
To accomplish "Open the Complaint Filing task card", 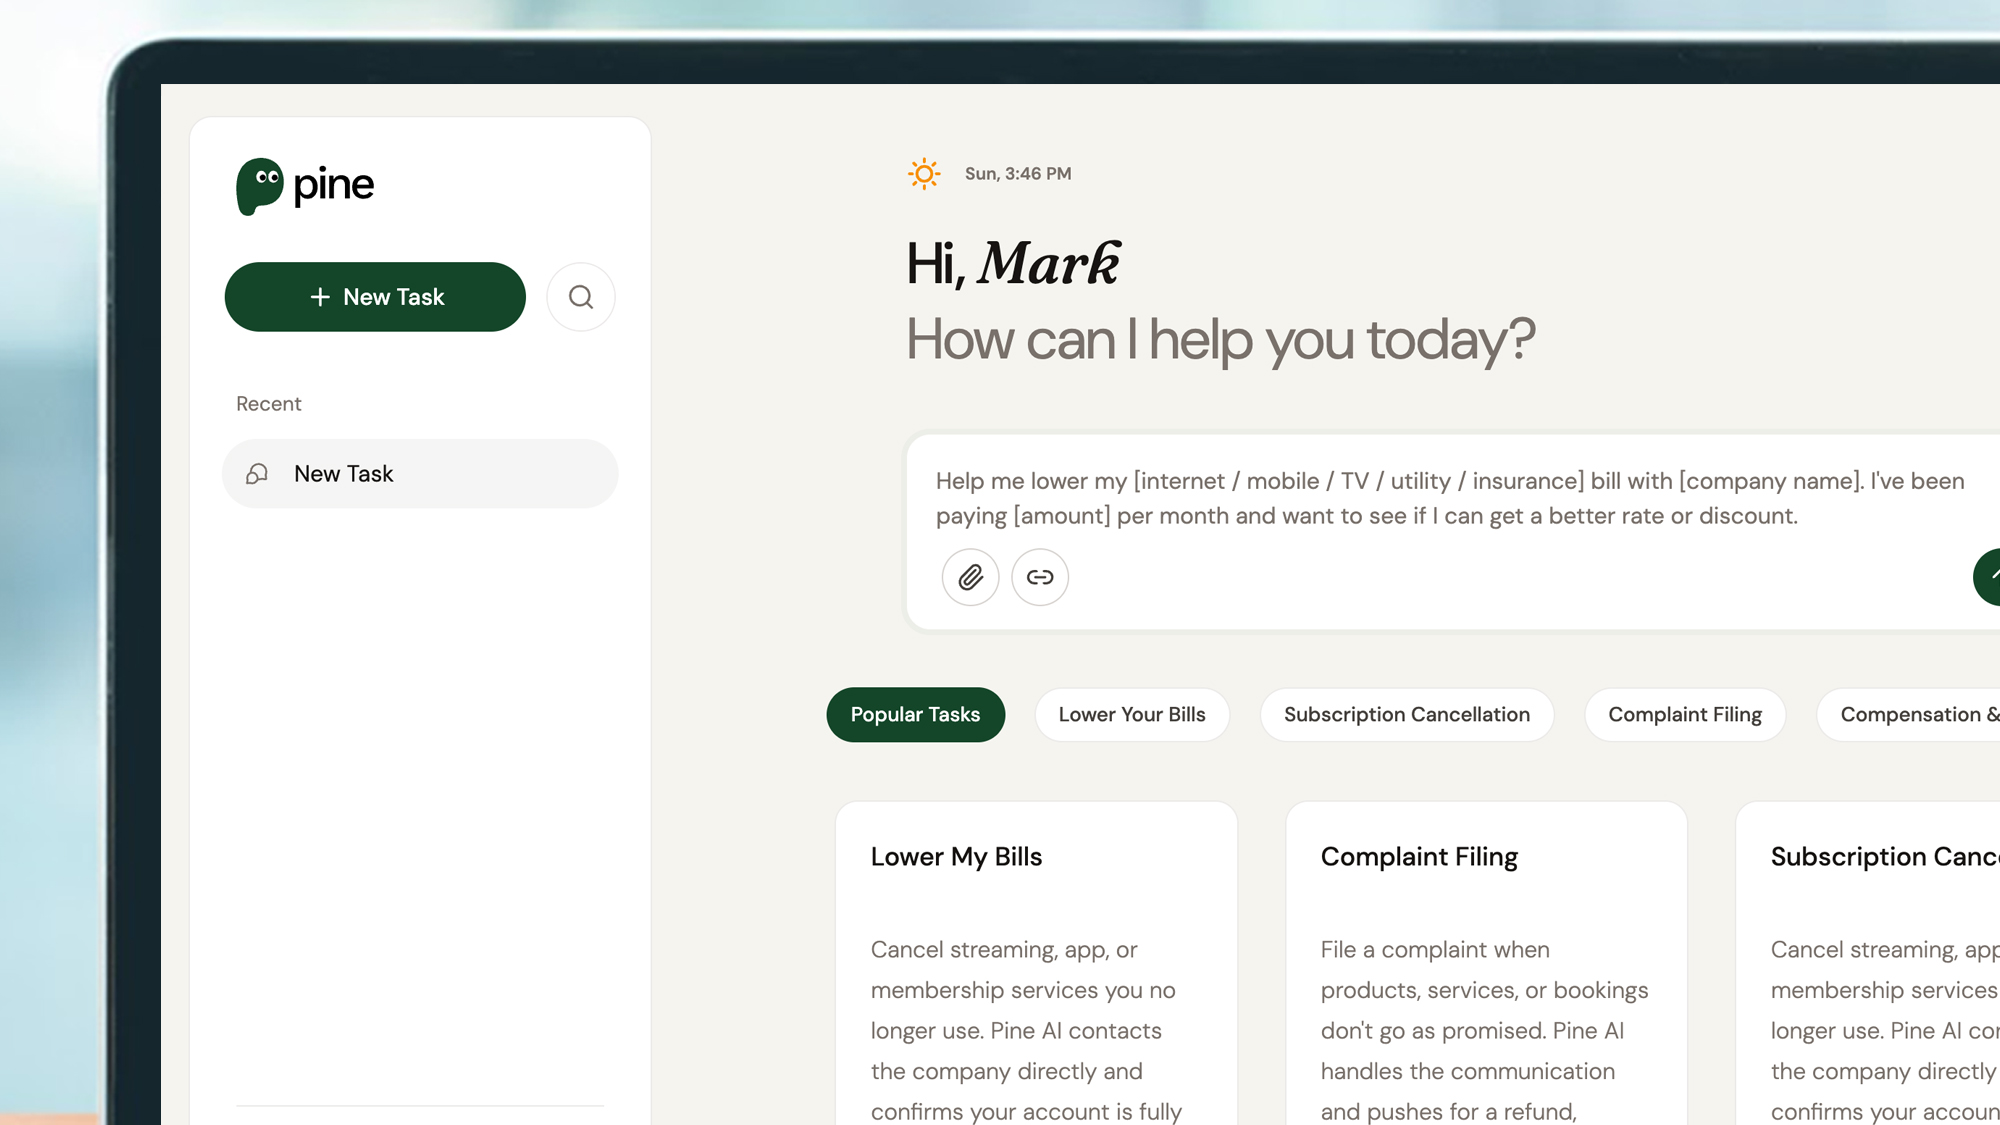I will point(1486,960).
